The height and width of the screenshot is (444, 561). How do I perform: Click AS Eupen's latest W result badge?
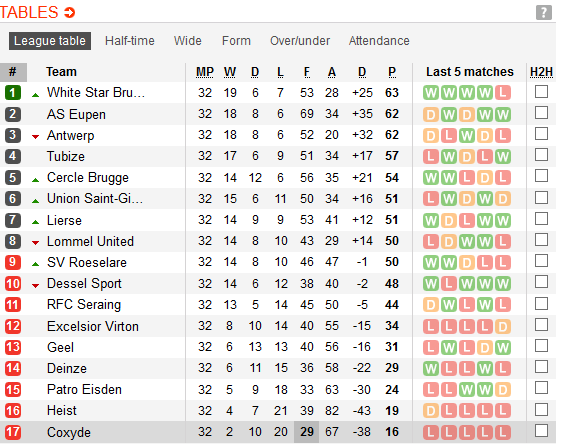click(503, 114)
